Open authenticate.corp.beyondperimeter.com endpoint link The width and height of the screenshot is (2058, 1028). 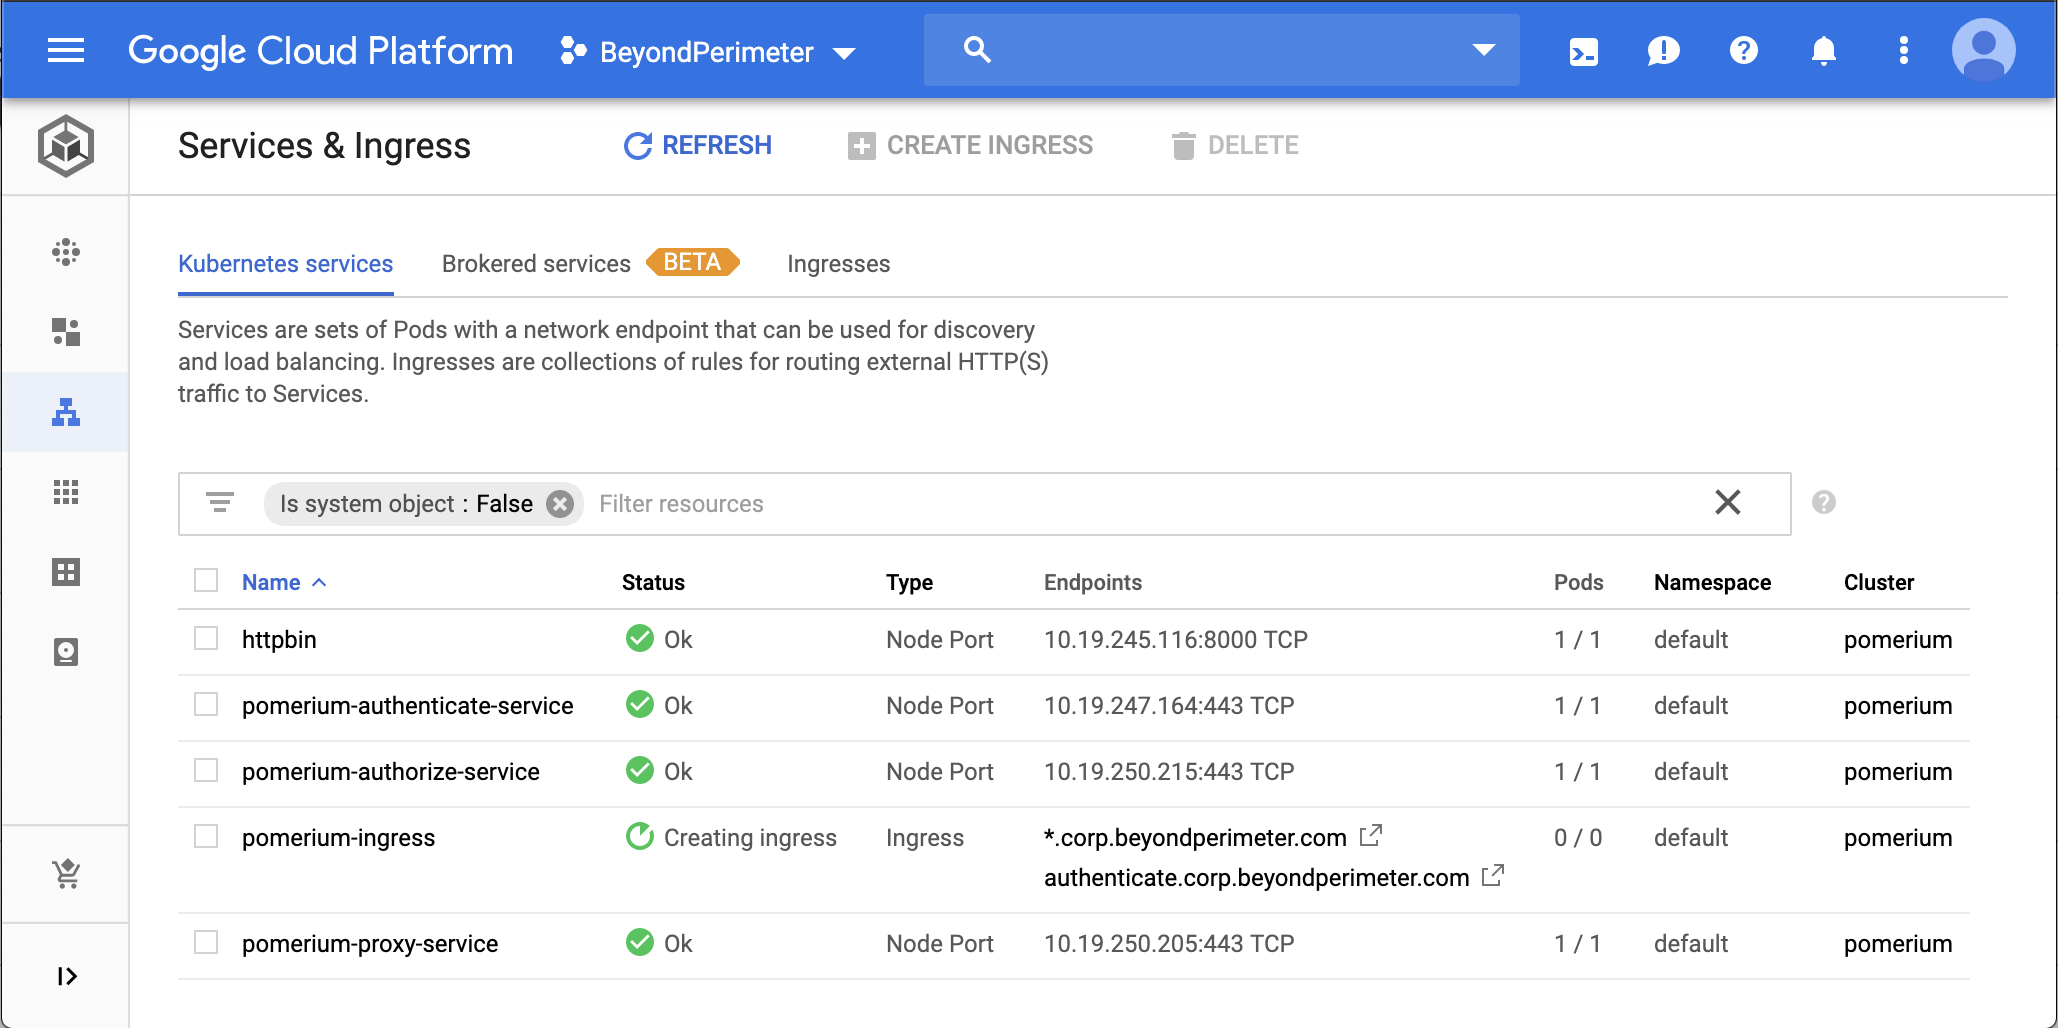(x=1257, y=878)
